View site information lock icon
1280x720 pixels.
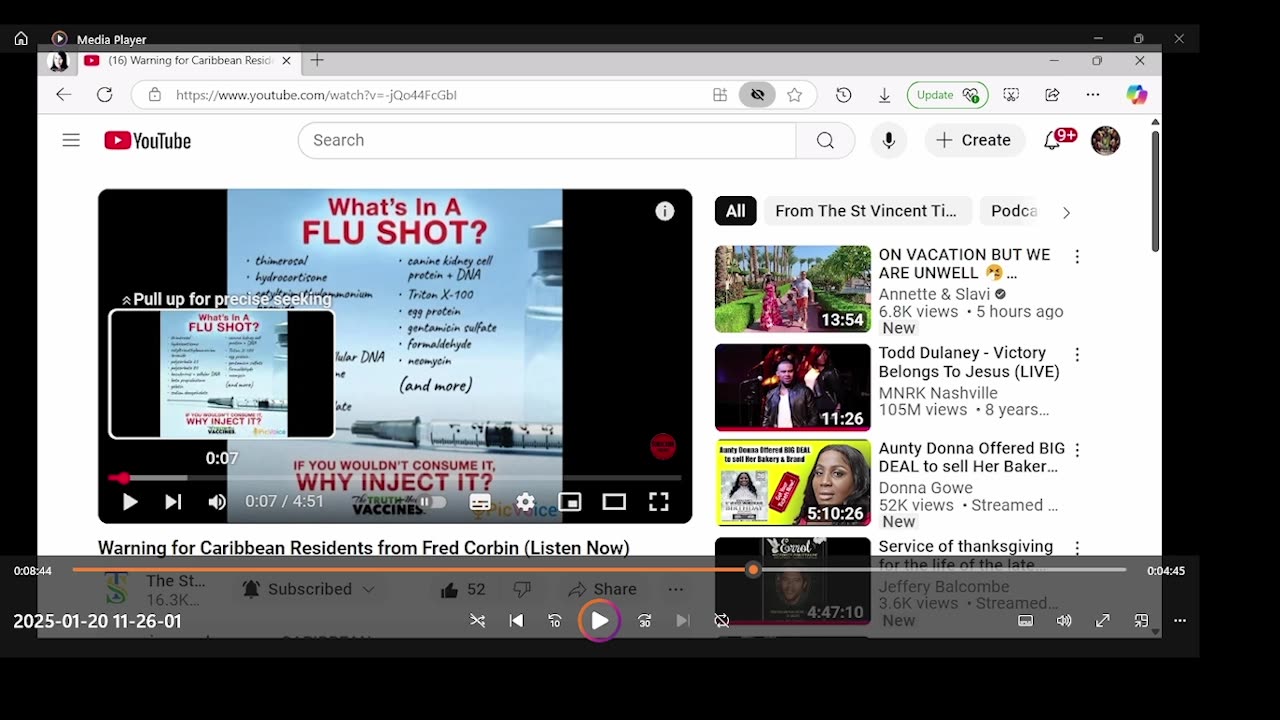point(154,95)
